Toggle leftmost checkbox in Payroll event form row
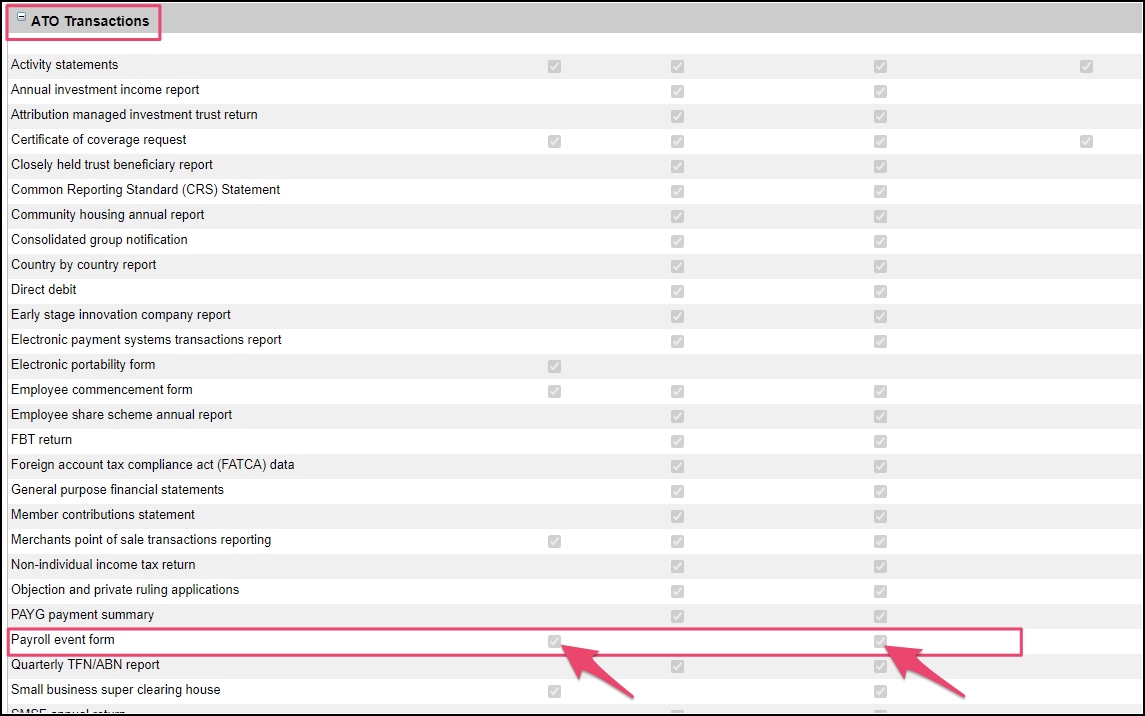 click(x=554, y=641)
